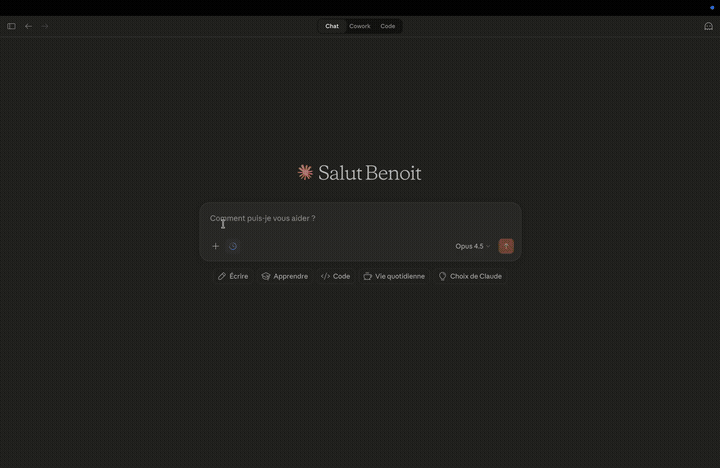This screenshot has width=720, height=468.
Task: Switch to the Cowork tab
Action: [x=360, y=26]
